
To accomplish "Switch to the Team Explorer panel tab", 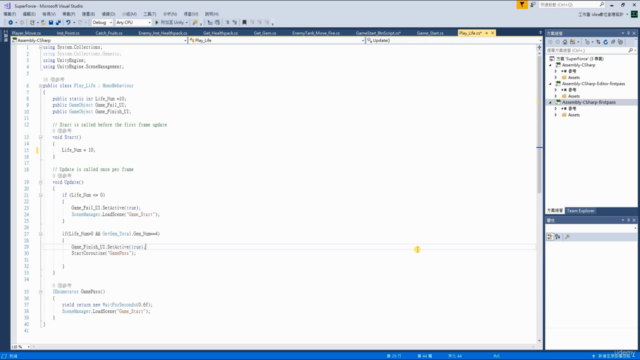I will click(580, 211).
